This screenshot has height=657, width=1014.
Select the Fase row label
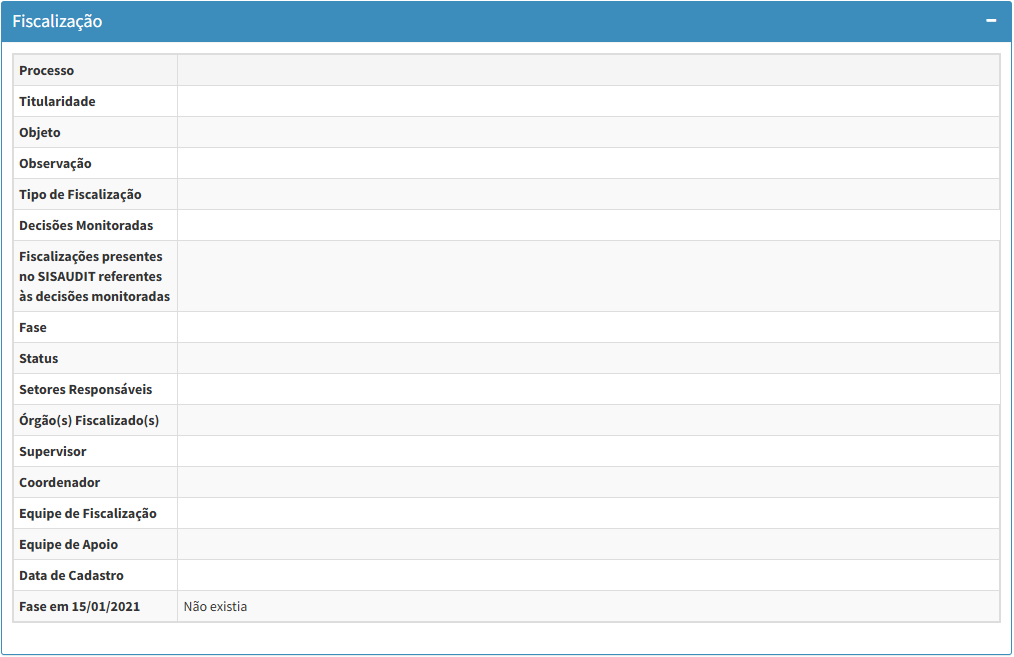pyautogui.click(x=32, y=327)
